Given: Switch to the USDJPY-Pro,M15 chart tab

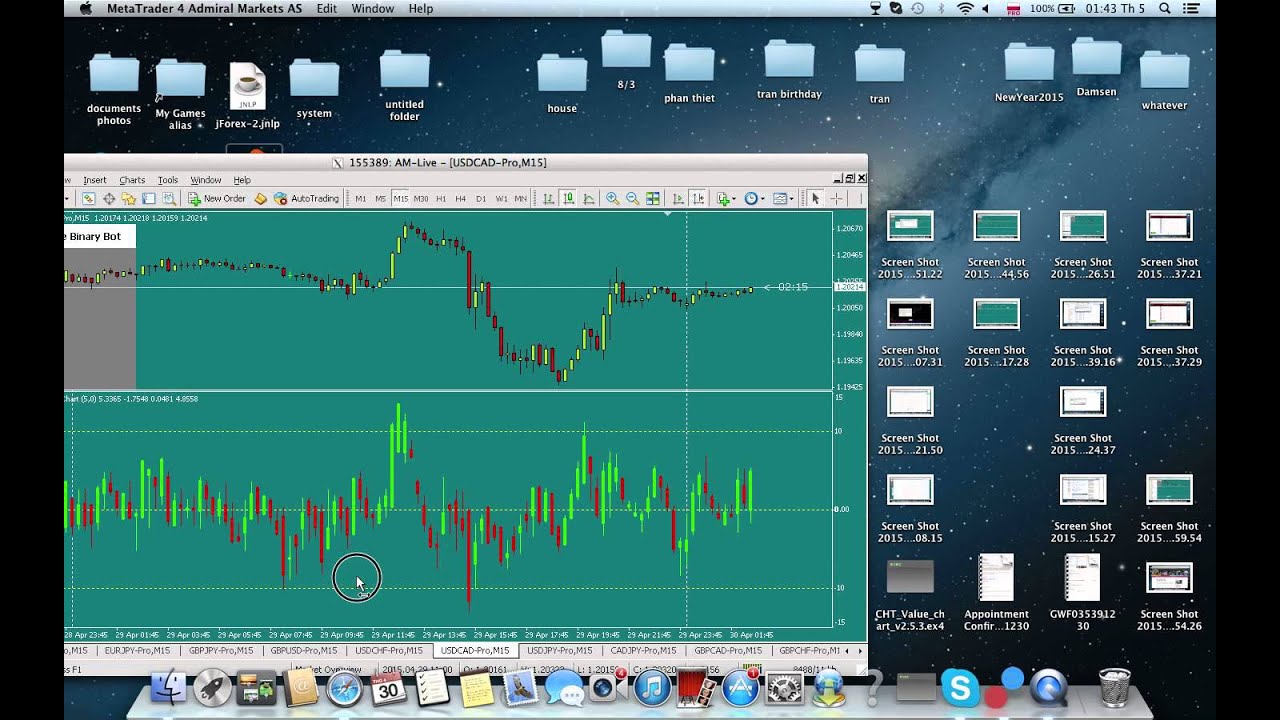Looking at the screenshot, I should pos(558,650).
